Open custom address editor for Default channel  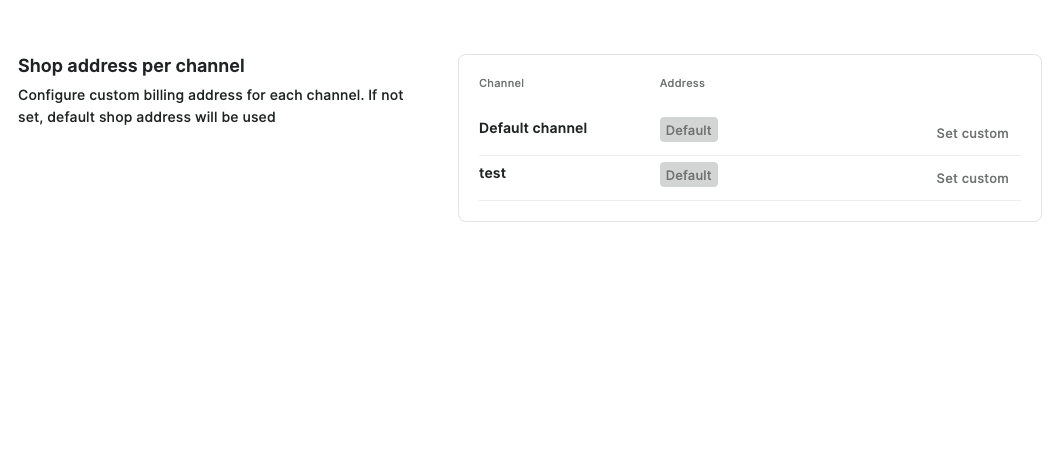(971, 133)
